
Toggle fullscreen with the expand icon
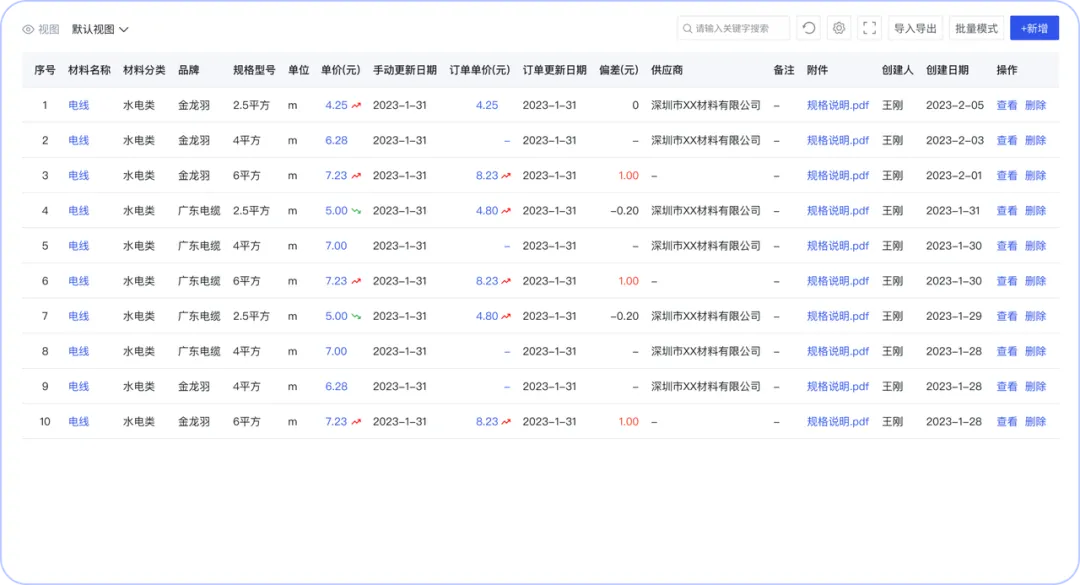869,28
